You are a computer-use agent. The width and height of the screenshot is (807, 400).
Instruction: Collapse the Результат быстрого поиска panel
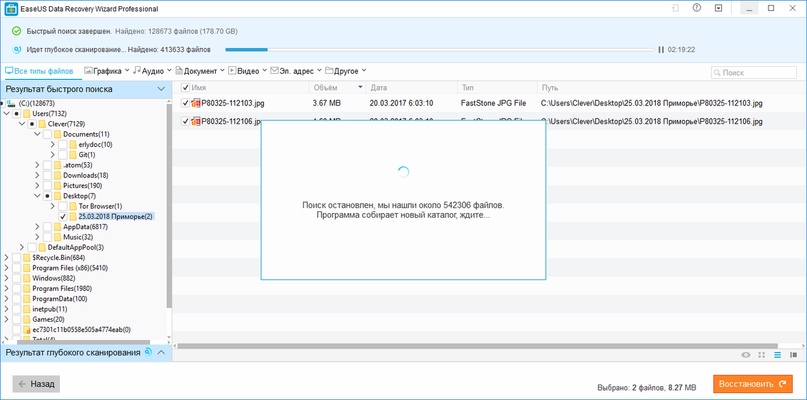[162, 89]
